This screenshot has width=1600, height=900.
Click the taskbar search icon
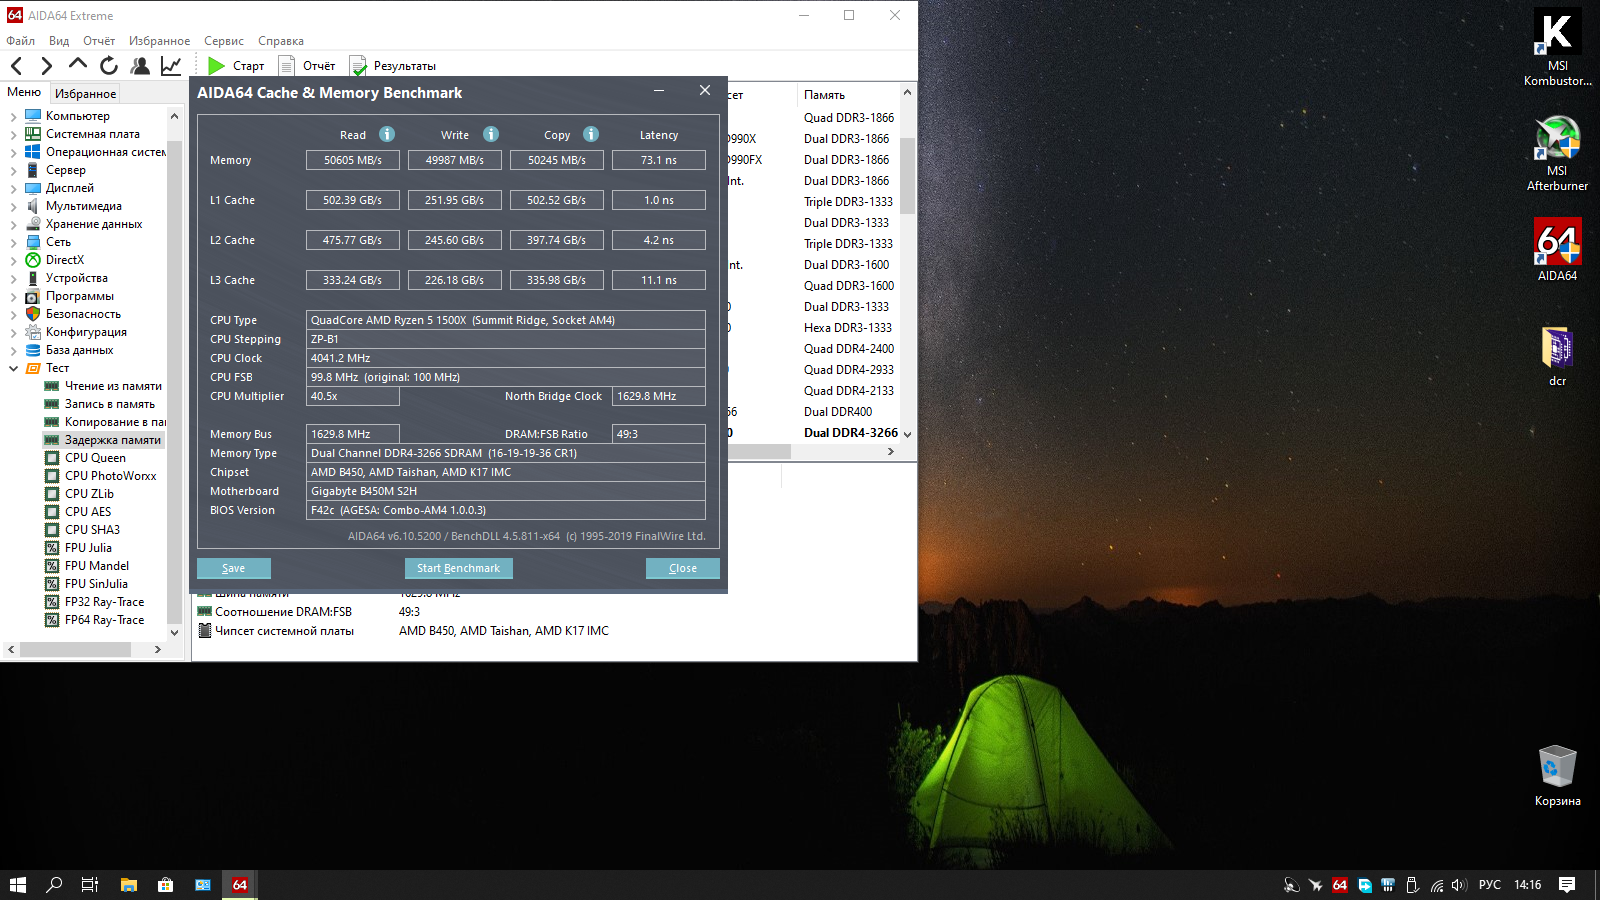pos(54,885)
